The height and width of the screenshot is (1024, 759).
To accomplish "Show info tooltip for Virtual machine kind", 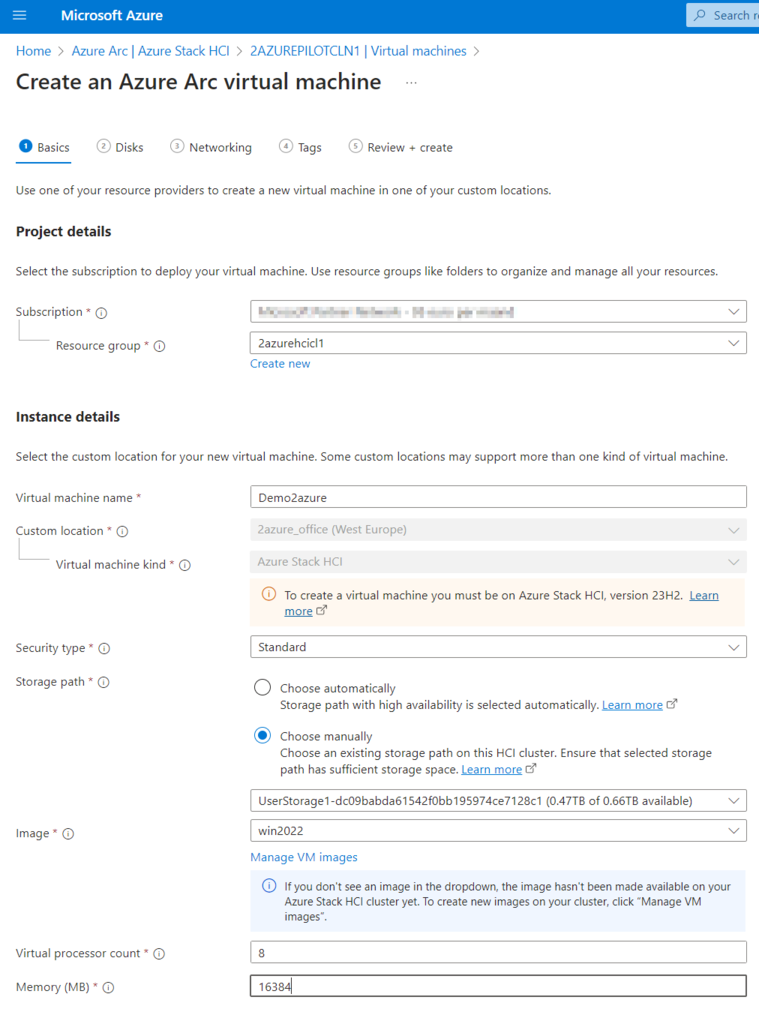I will point(185,565).
